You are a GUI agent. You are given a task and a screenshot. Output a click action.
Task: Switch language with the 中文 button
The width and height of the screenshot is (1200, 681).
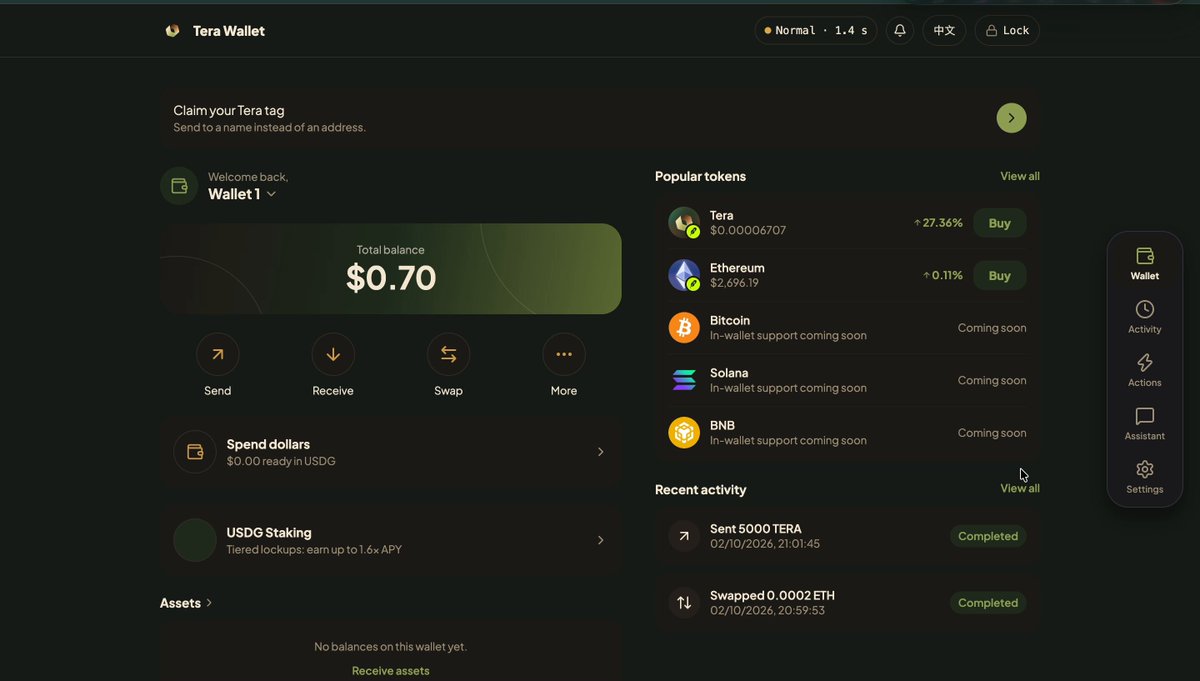944,31
